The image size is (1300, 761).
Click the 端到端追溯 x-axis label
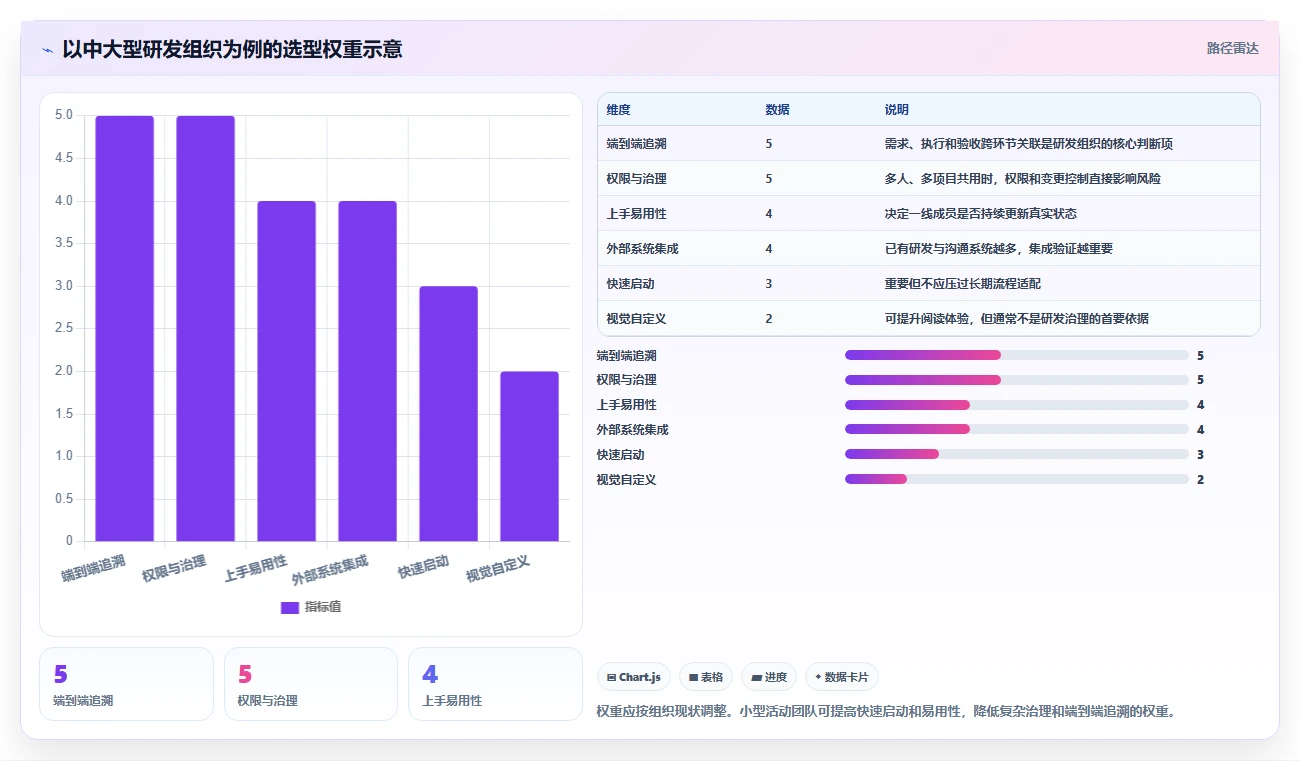[94, 568]
